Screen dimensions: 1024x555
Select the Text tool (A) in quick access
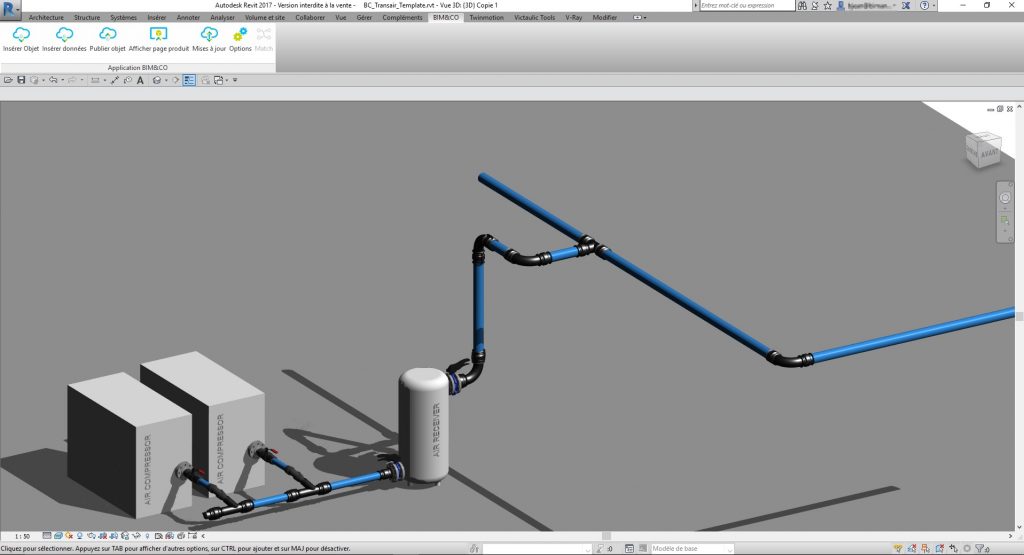140,80
